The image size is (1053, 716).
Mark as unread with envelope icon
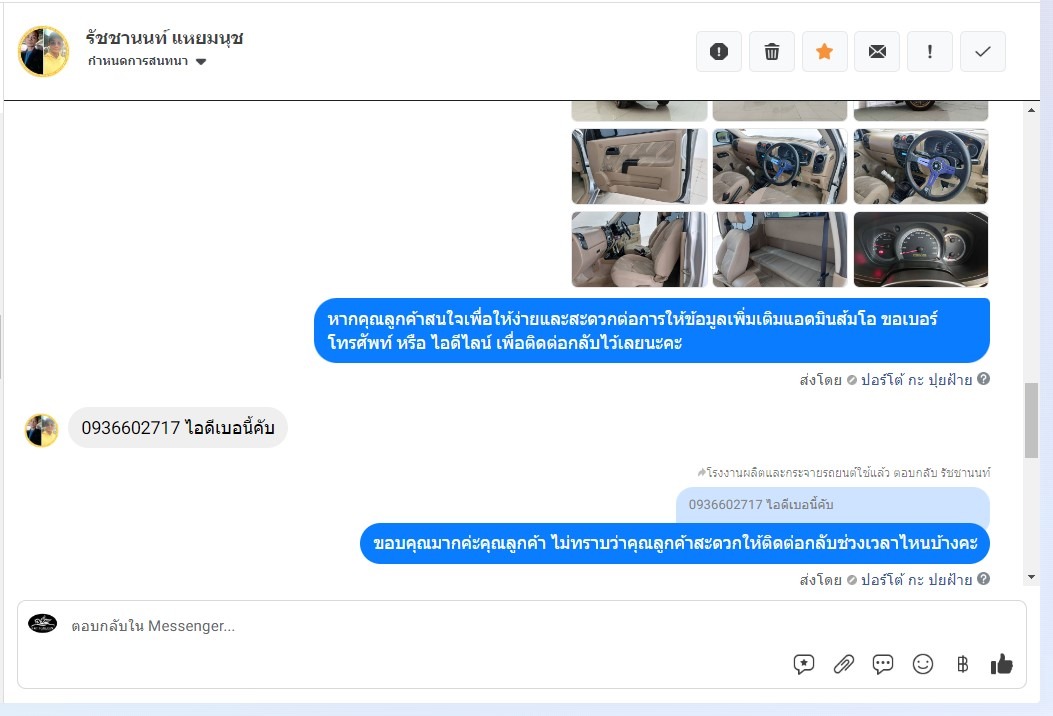[877, 51]
